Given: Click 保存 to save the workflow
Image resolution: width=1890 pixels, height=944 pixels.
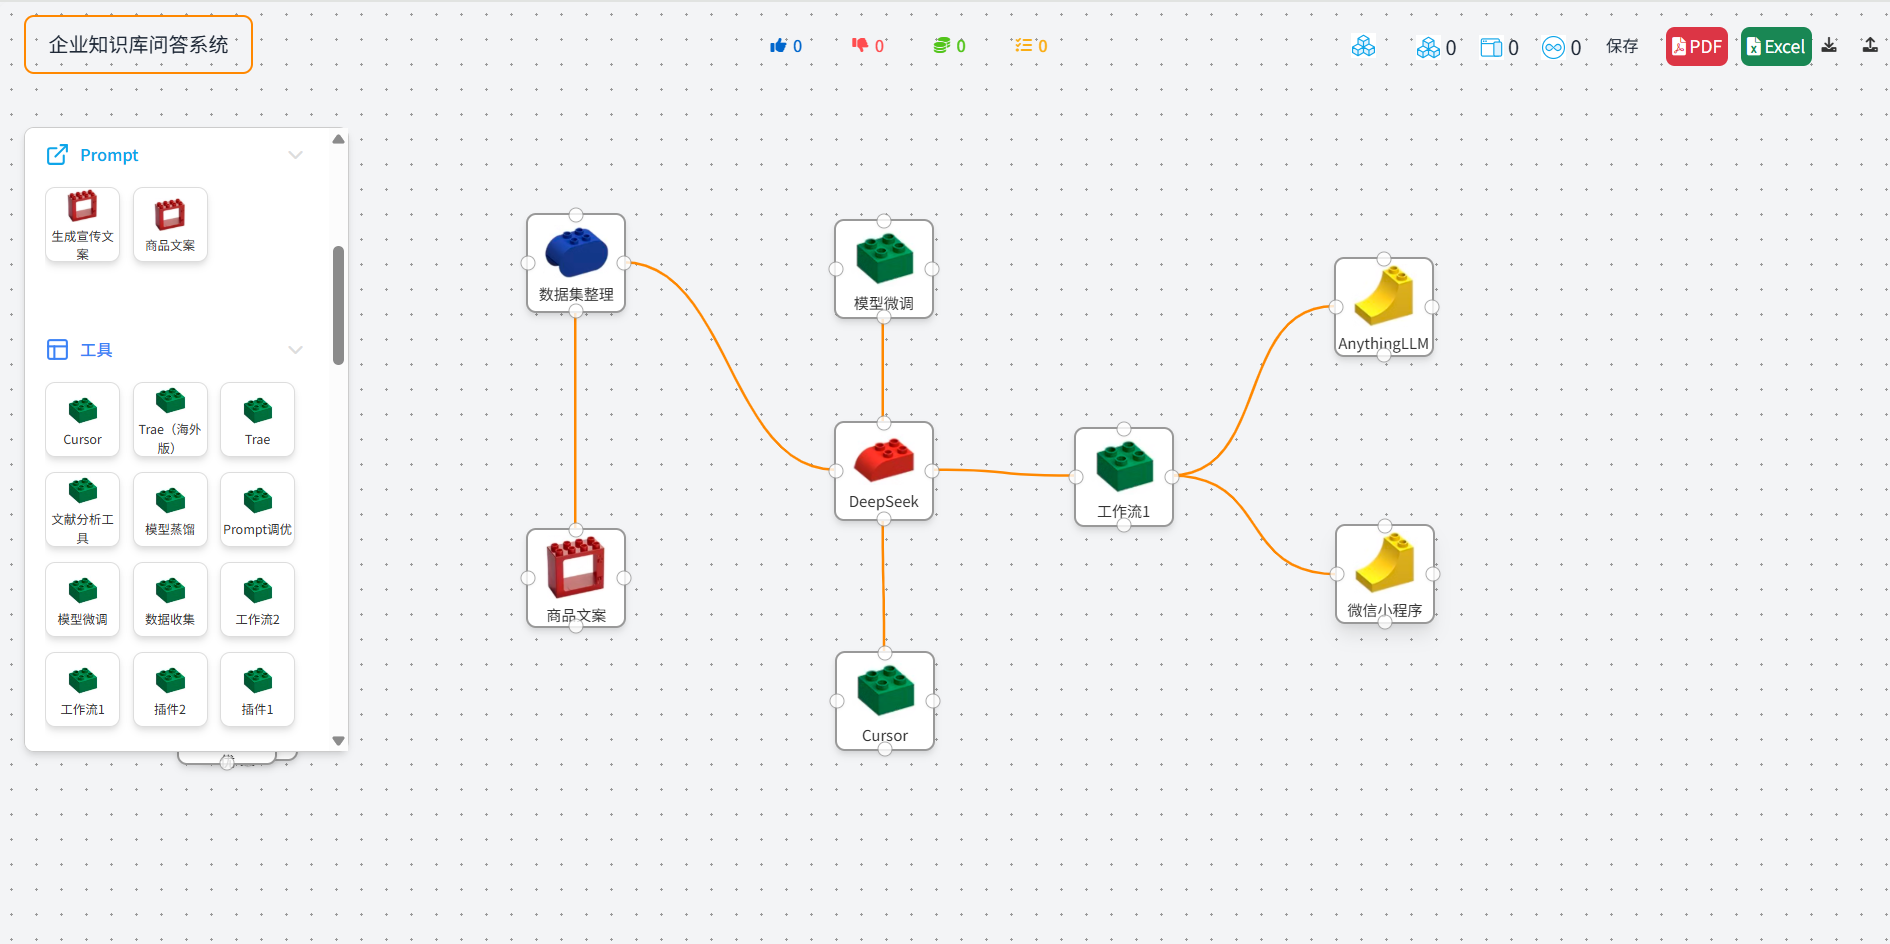Looking at the screenshot, I should pos(1622,46).
